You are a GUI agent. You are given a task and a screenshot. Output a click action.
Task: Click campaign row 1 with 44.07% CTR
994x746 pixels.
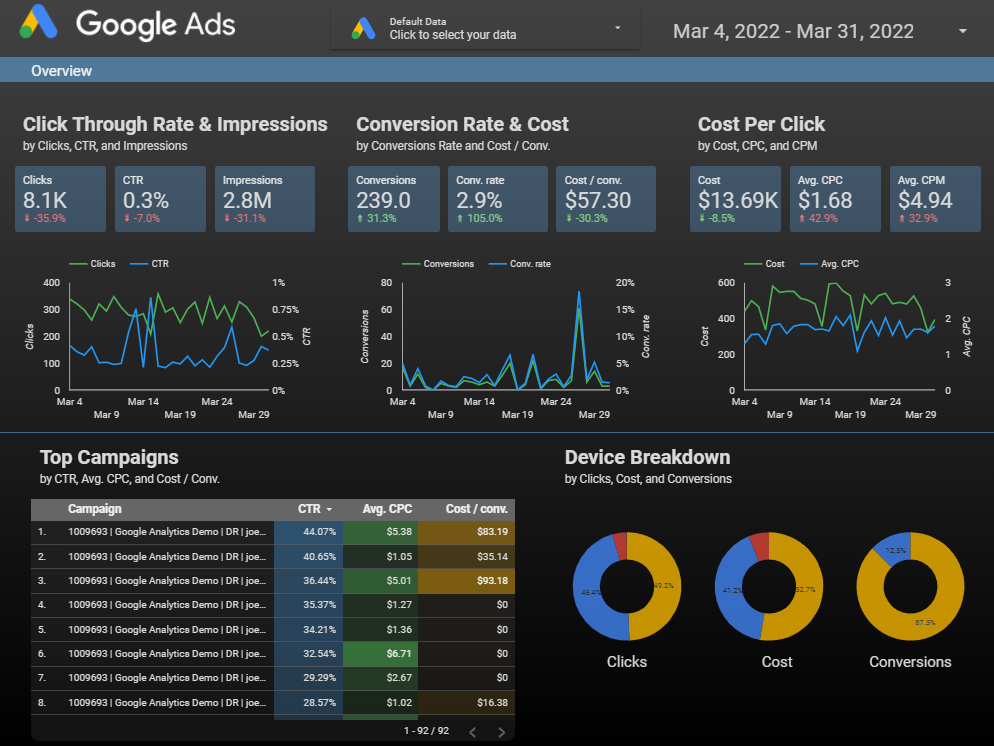click(273, 532)
